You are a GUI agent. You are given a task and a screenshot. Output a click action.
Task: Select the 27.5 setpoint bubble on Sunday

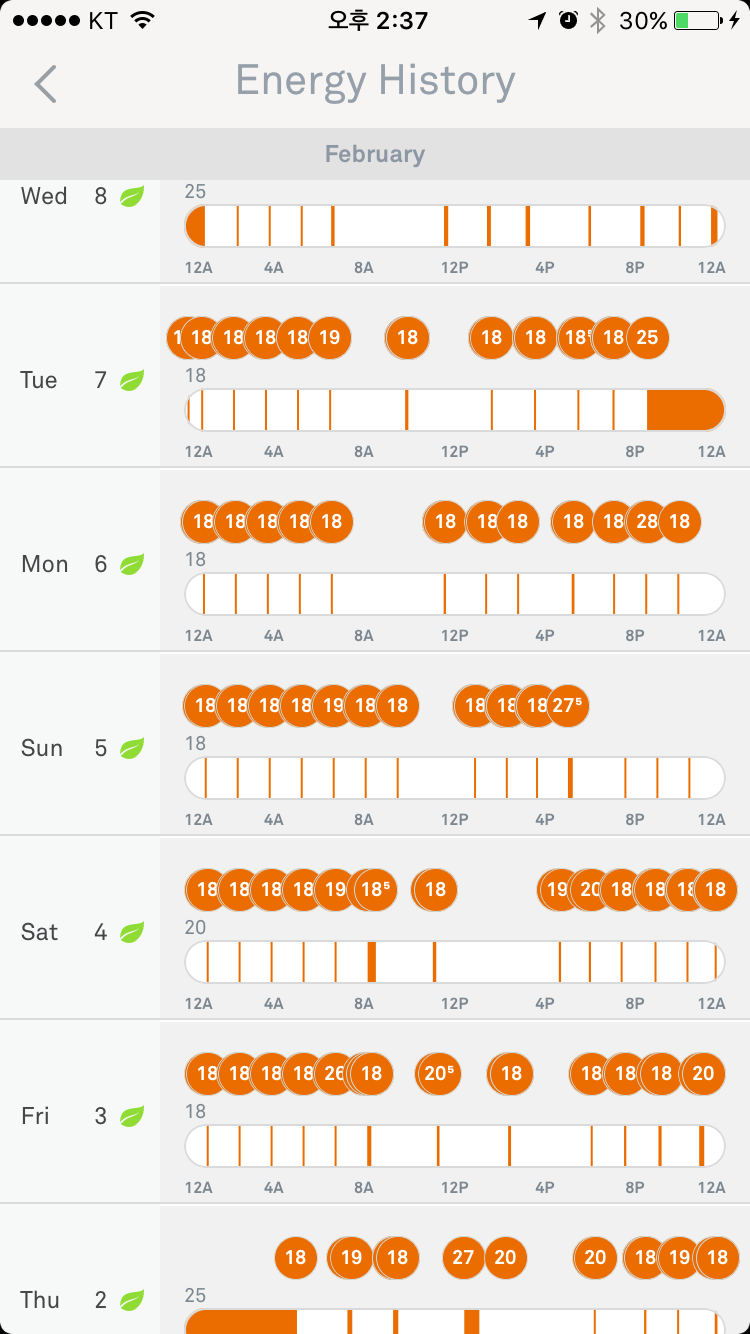pyautogui.click(x=568, y=705)
